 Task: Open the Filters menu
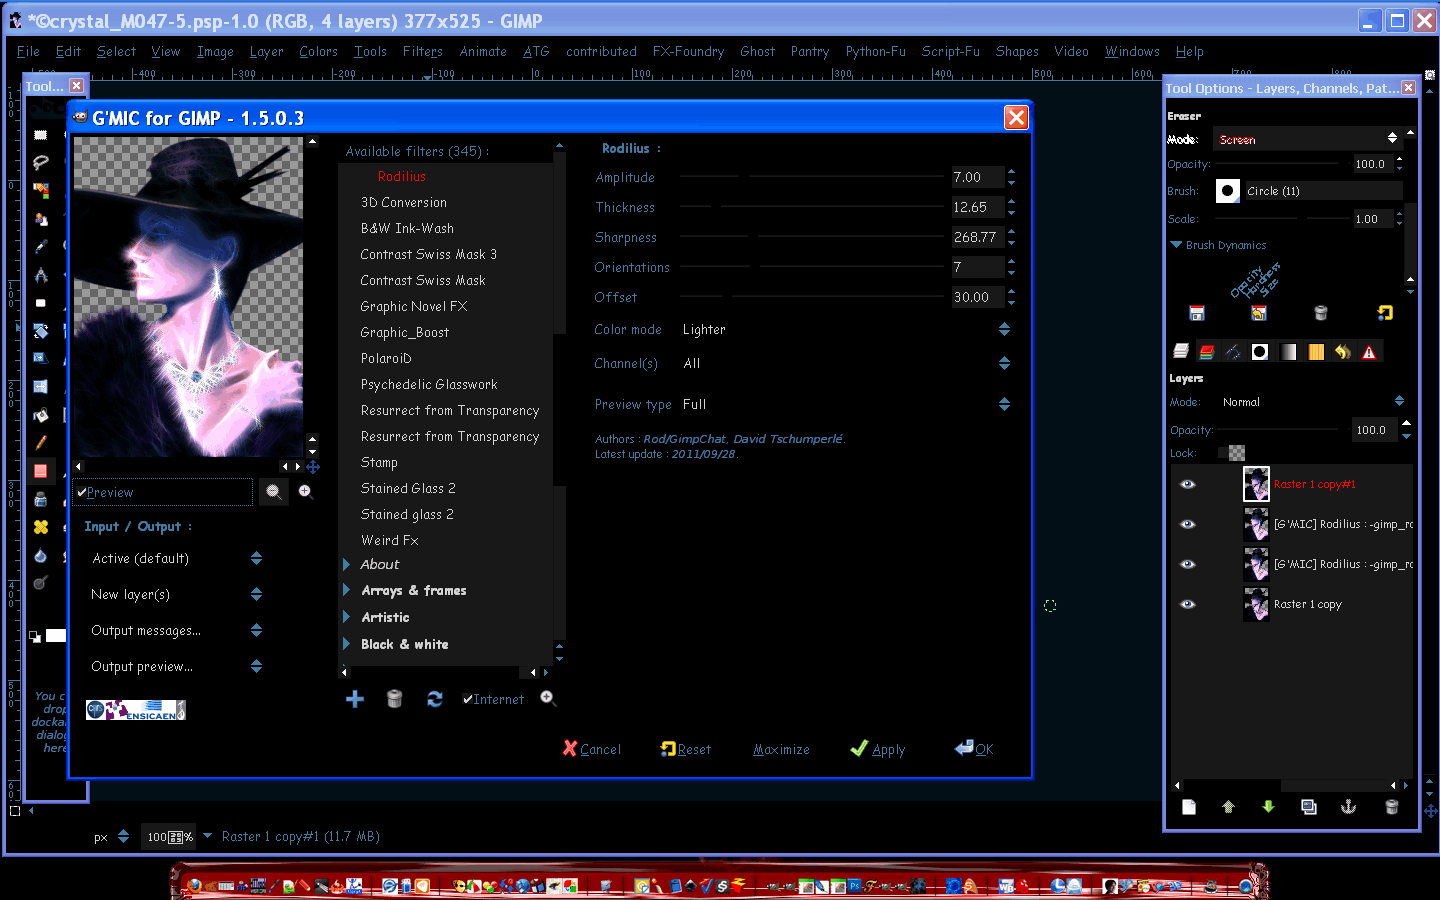tap(422, 51)
